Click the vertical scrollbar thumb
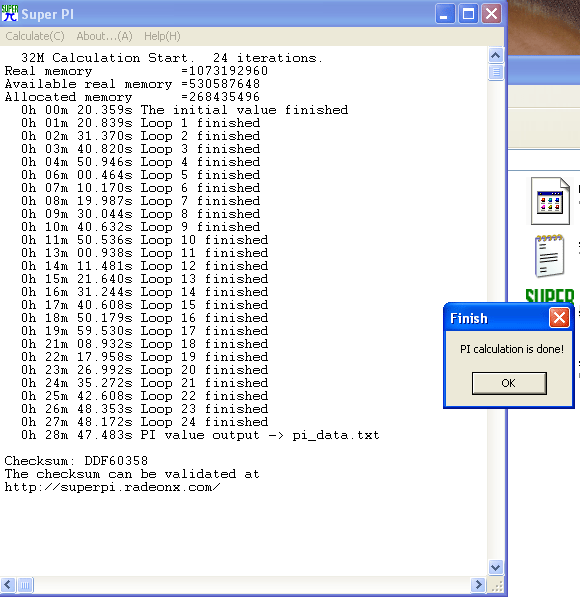This screenshot has width=580, height=597. [495, 72]
